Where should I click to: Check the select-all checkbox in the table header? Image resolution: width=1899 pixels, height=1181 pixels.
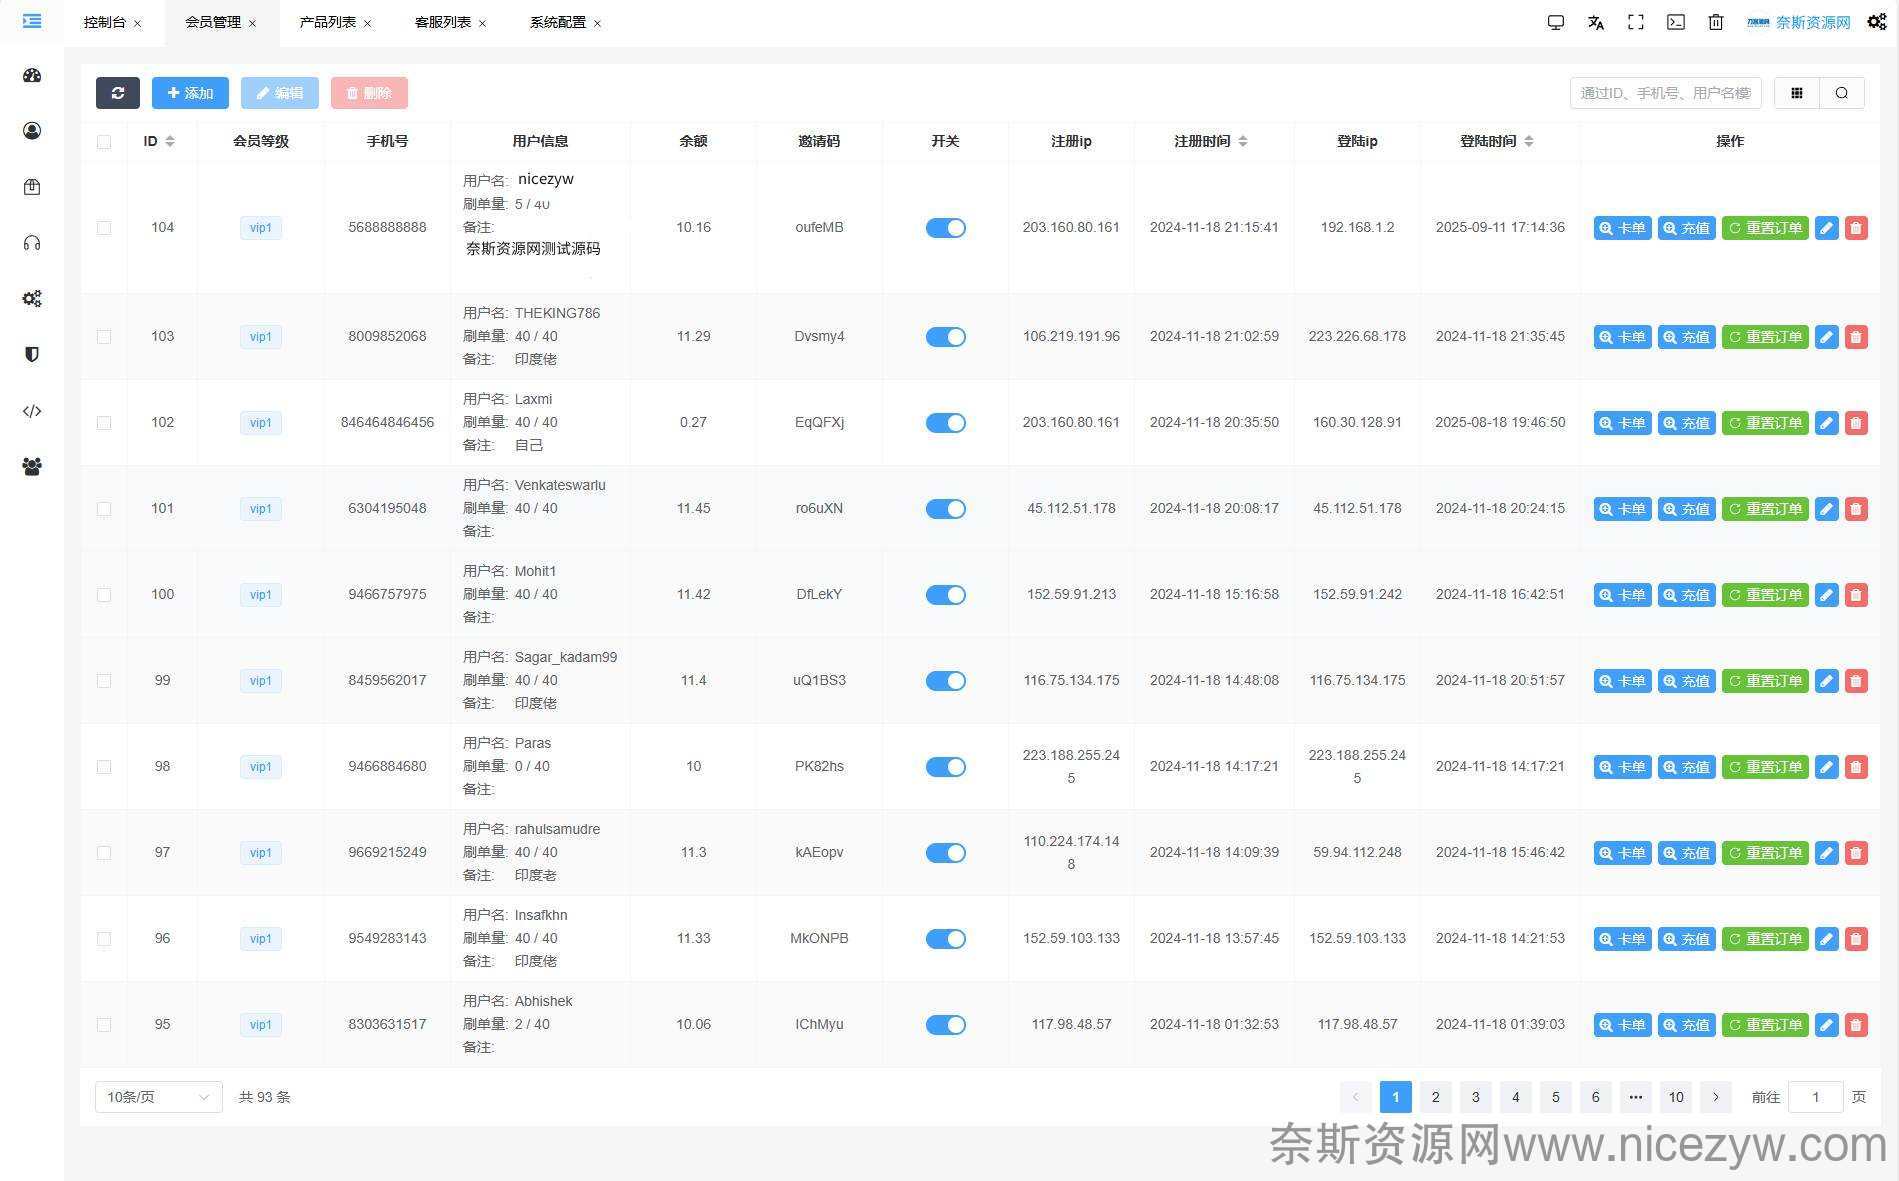tap(104, 142)
